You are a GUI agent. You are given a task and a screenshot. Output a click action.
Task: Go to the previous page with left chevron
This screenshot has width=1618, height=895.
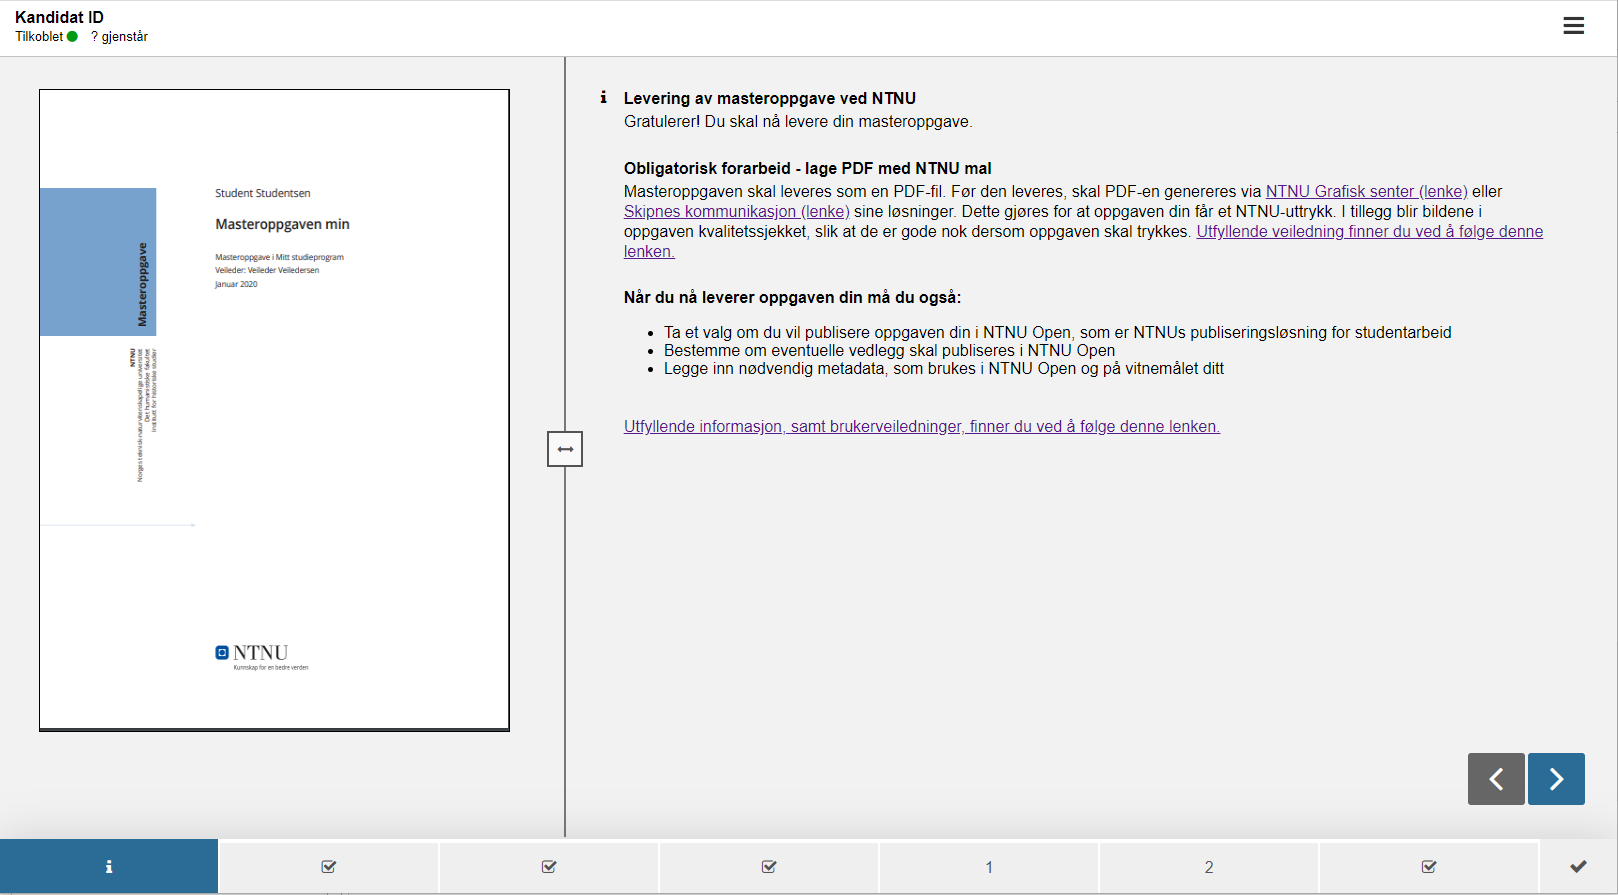coord(1496,779)
